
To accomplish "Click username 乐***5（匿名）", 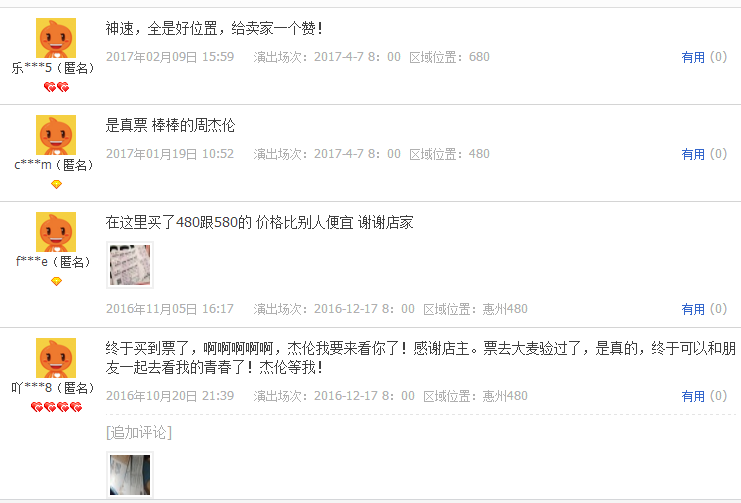I will pos(53,68).
